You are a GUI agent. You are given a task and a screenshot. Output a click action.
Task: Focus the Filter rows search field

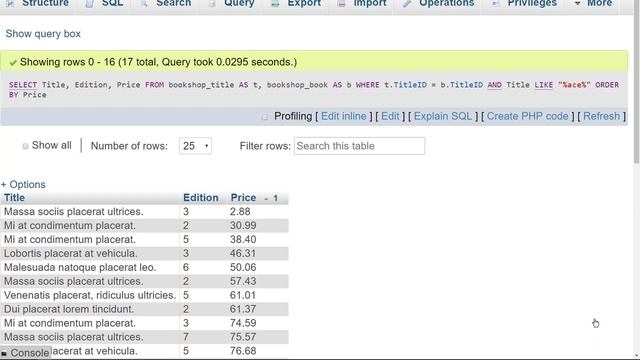point(359,146)
